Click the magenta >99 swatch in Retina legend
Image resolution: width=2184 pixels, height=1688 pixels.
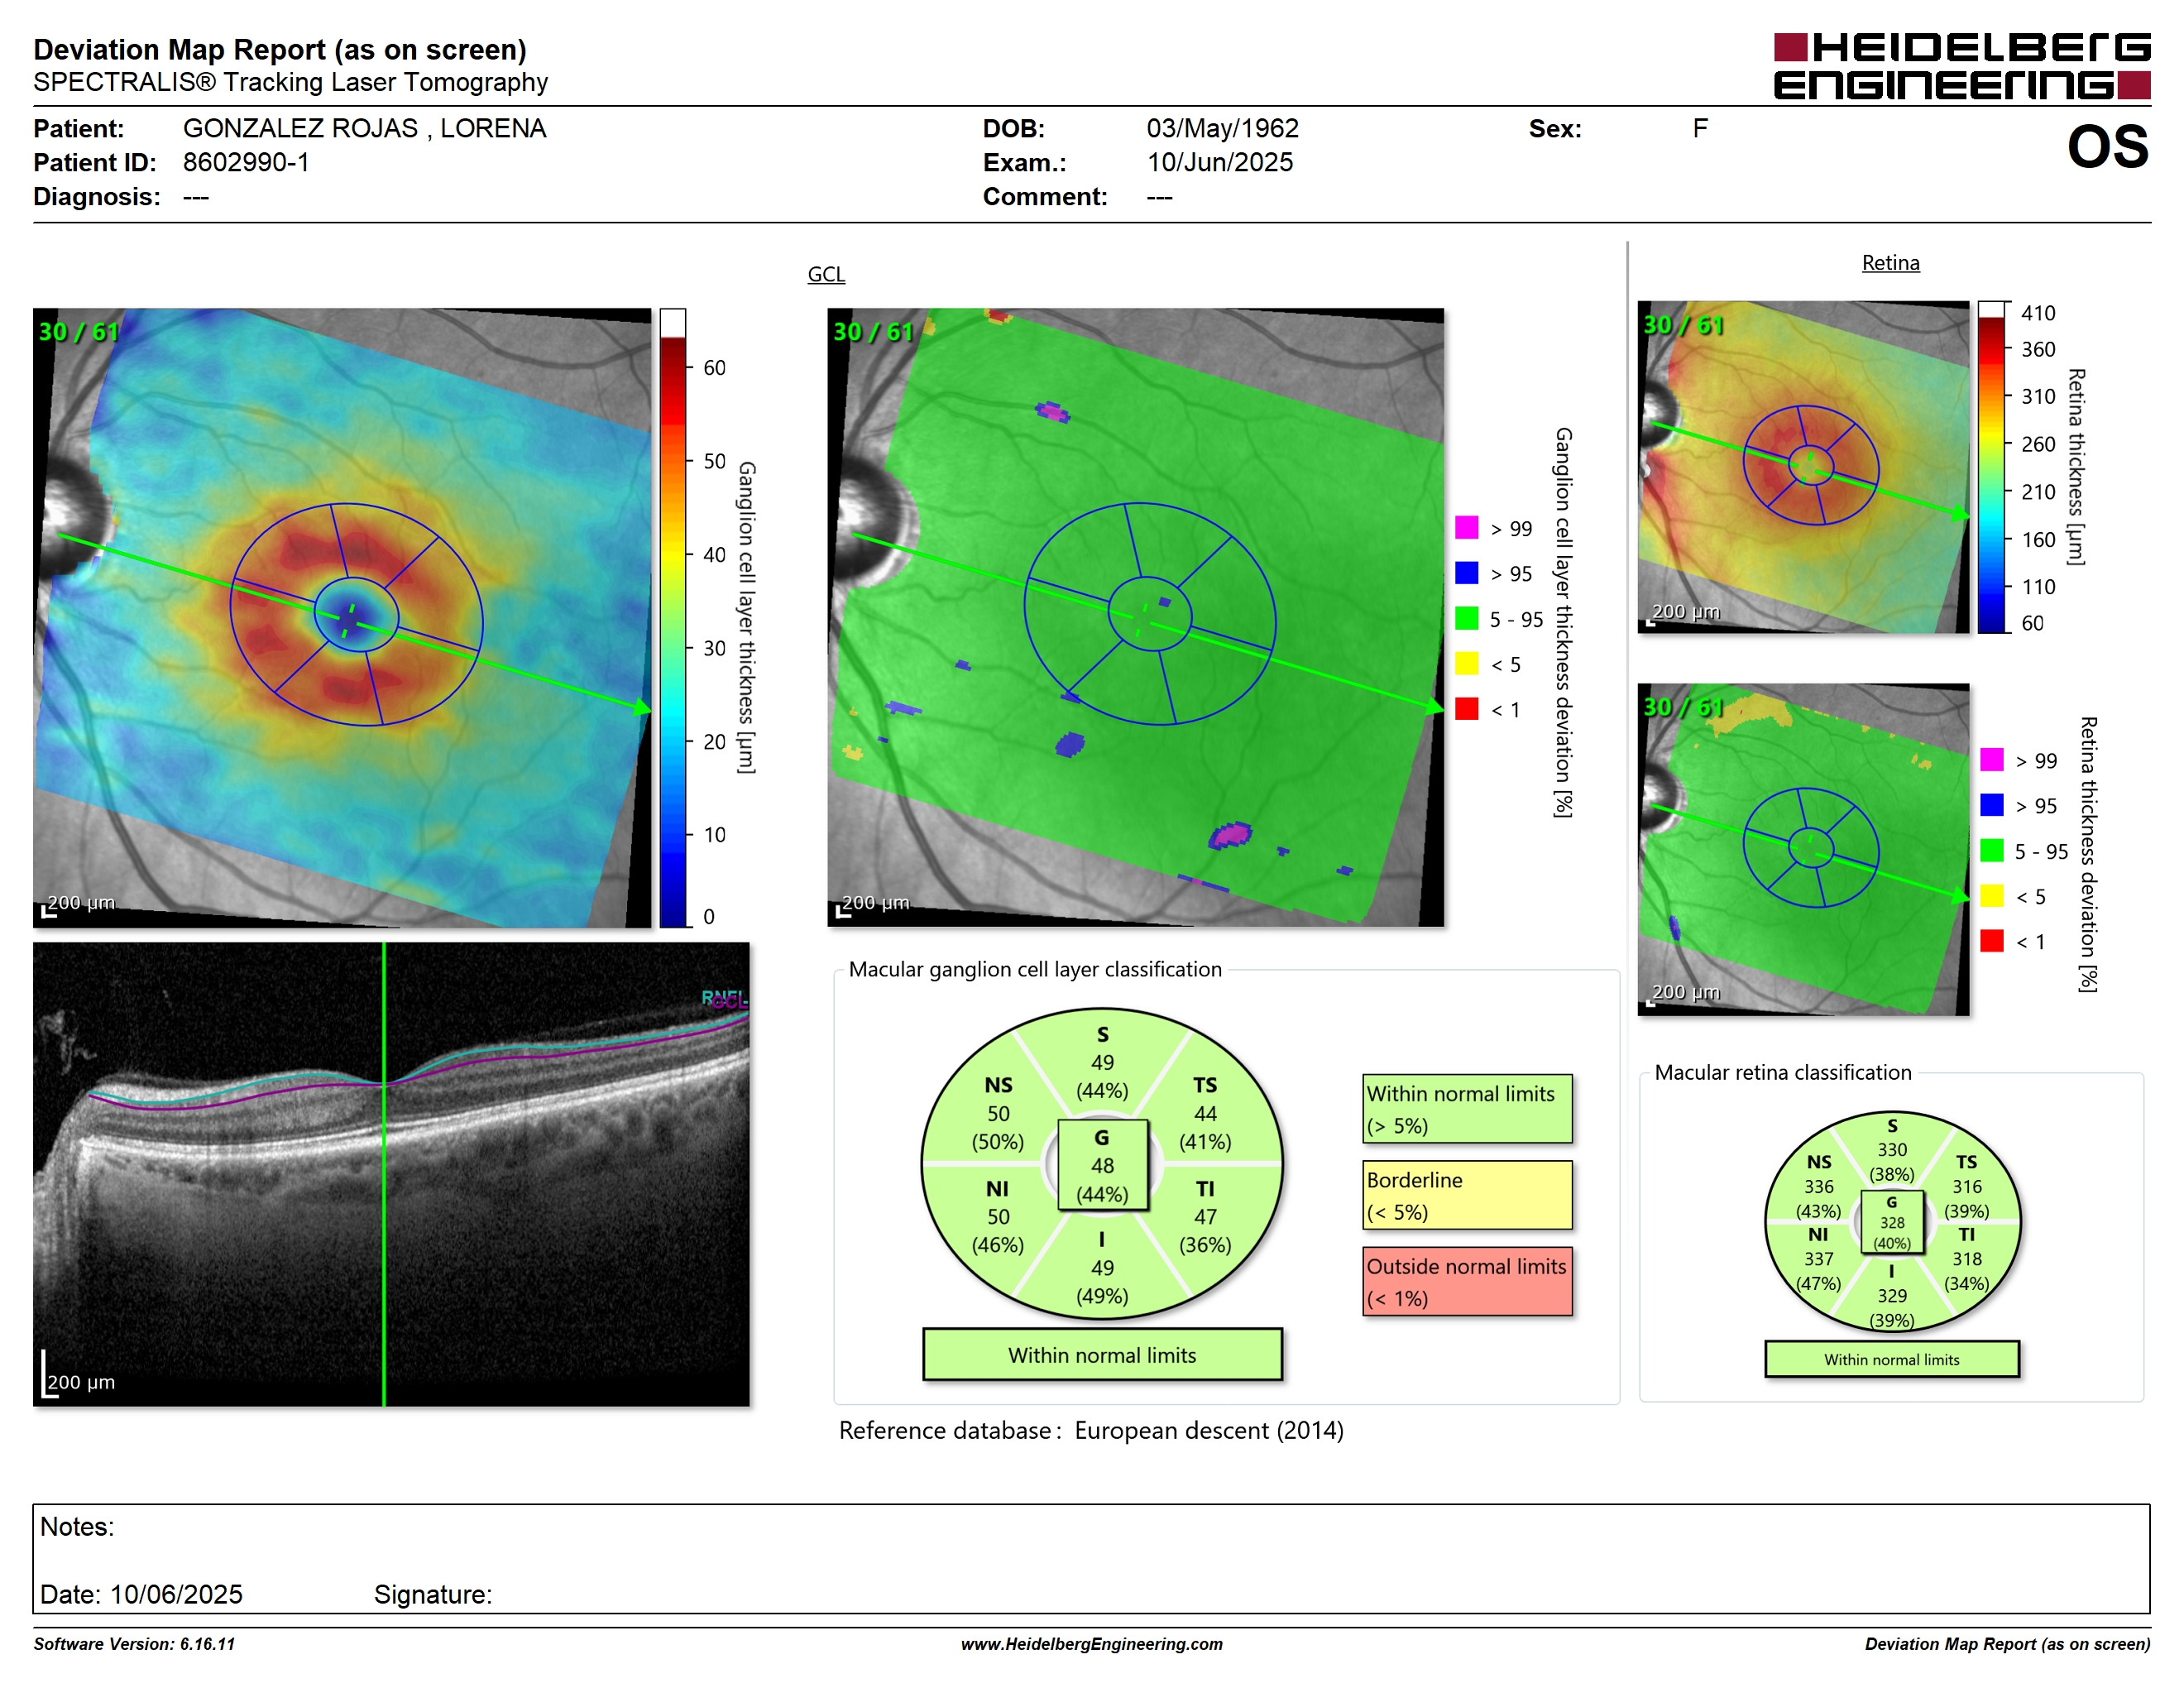tap(1991, 759)
